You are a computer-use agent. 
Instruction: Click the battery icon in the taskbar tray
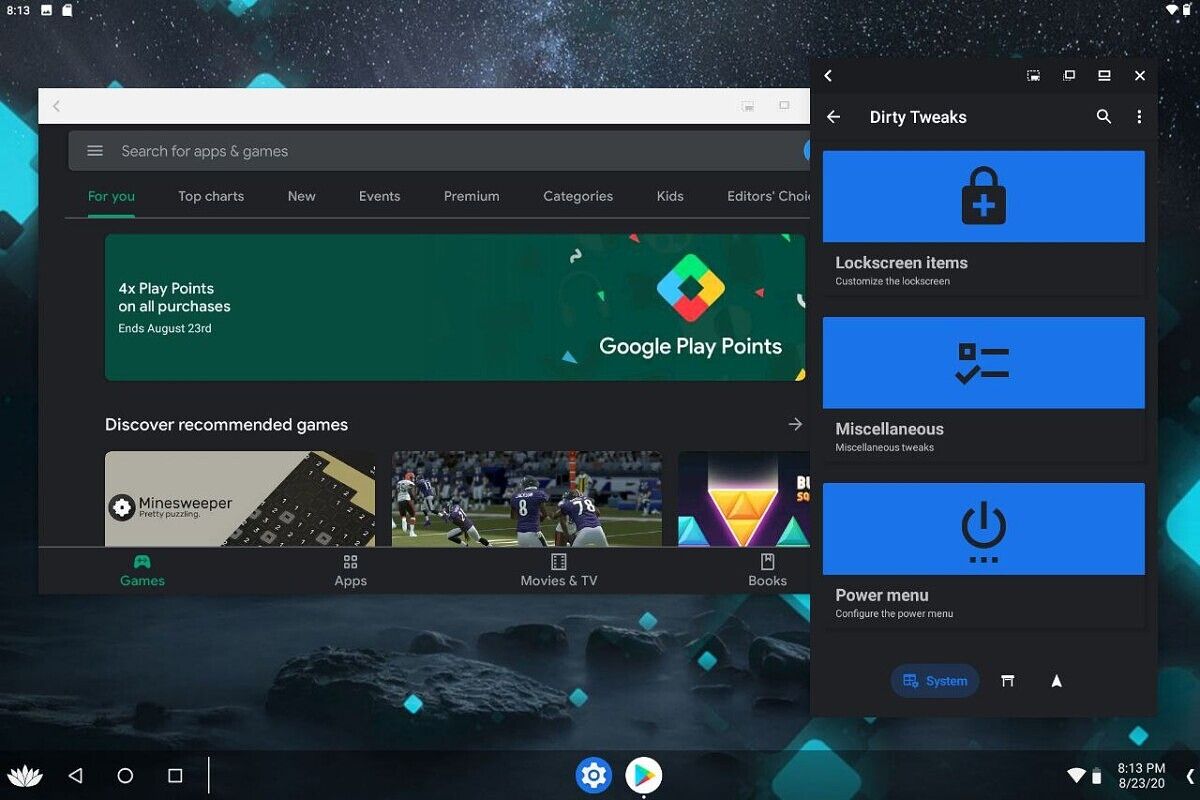(1097, 776)
